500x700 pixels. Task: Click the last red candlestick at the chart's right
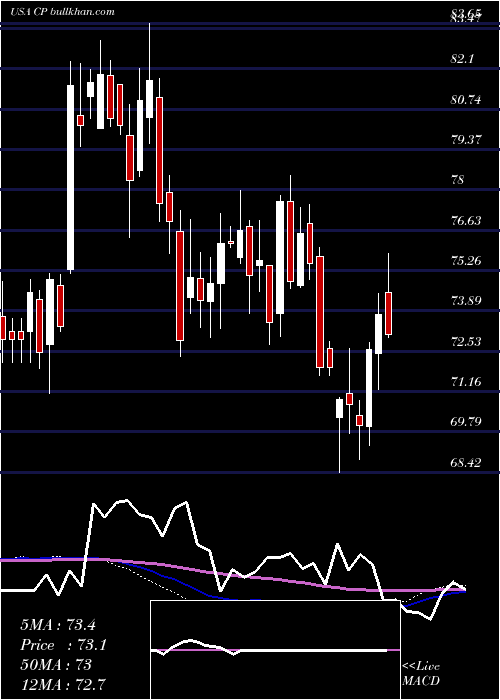coord(388,313)
